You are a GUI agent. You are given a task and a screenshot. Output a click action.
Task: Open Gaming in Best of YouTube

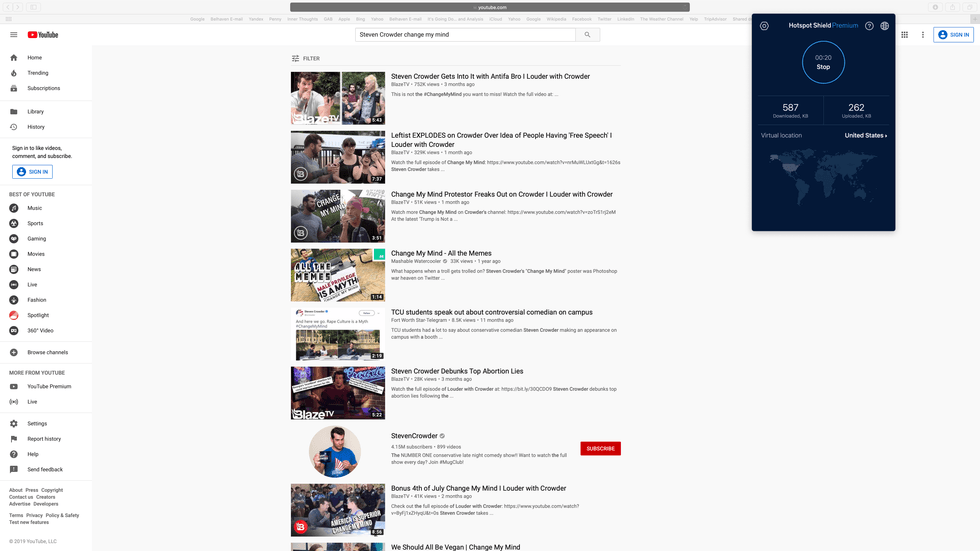pyautogui.click(x=36, y=239)
